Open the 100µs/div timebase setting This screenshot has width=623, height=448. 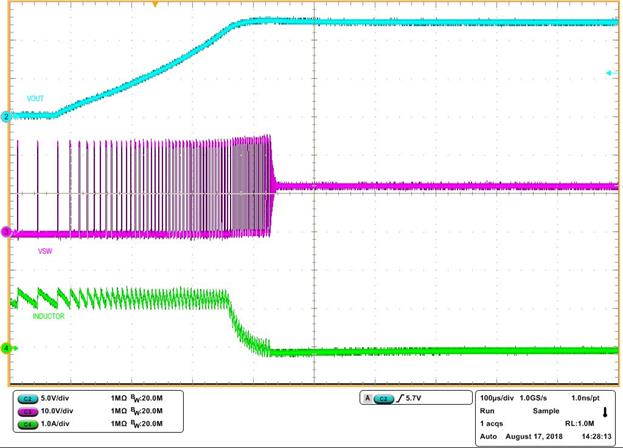[x=497, y=398]
